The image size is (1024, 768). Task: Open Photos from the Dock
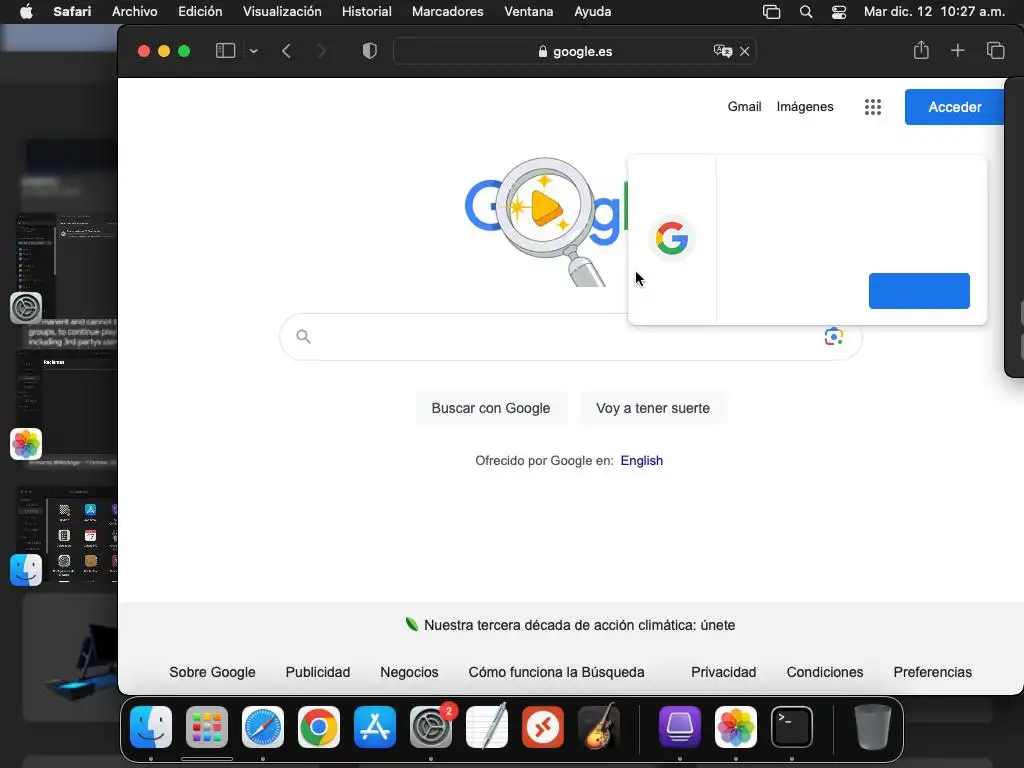[736, 726]
